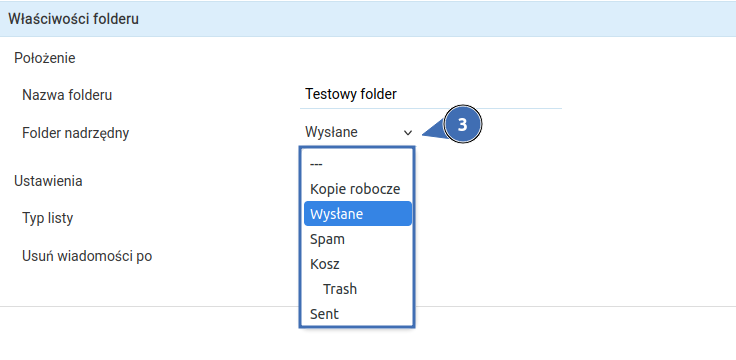Screen dimensions: 736x360
Task: Open the Folder nadrzędny dropdown
Action: 359,133
